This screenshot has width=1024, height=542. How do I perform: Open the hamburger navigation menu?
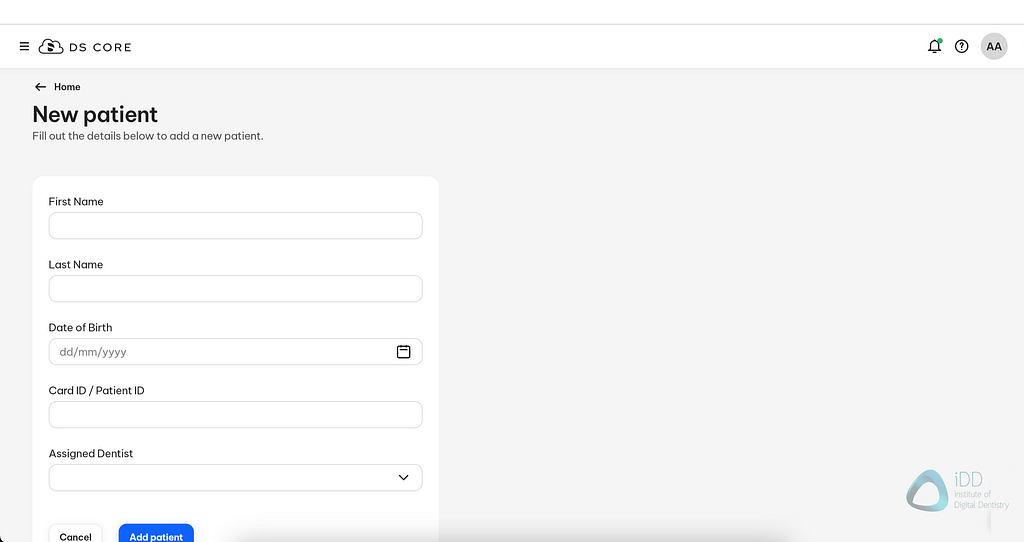[24, 47]
